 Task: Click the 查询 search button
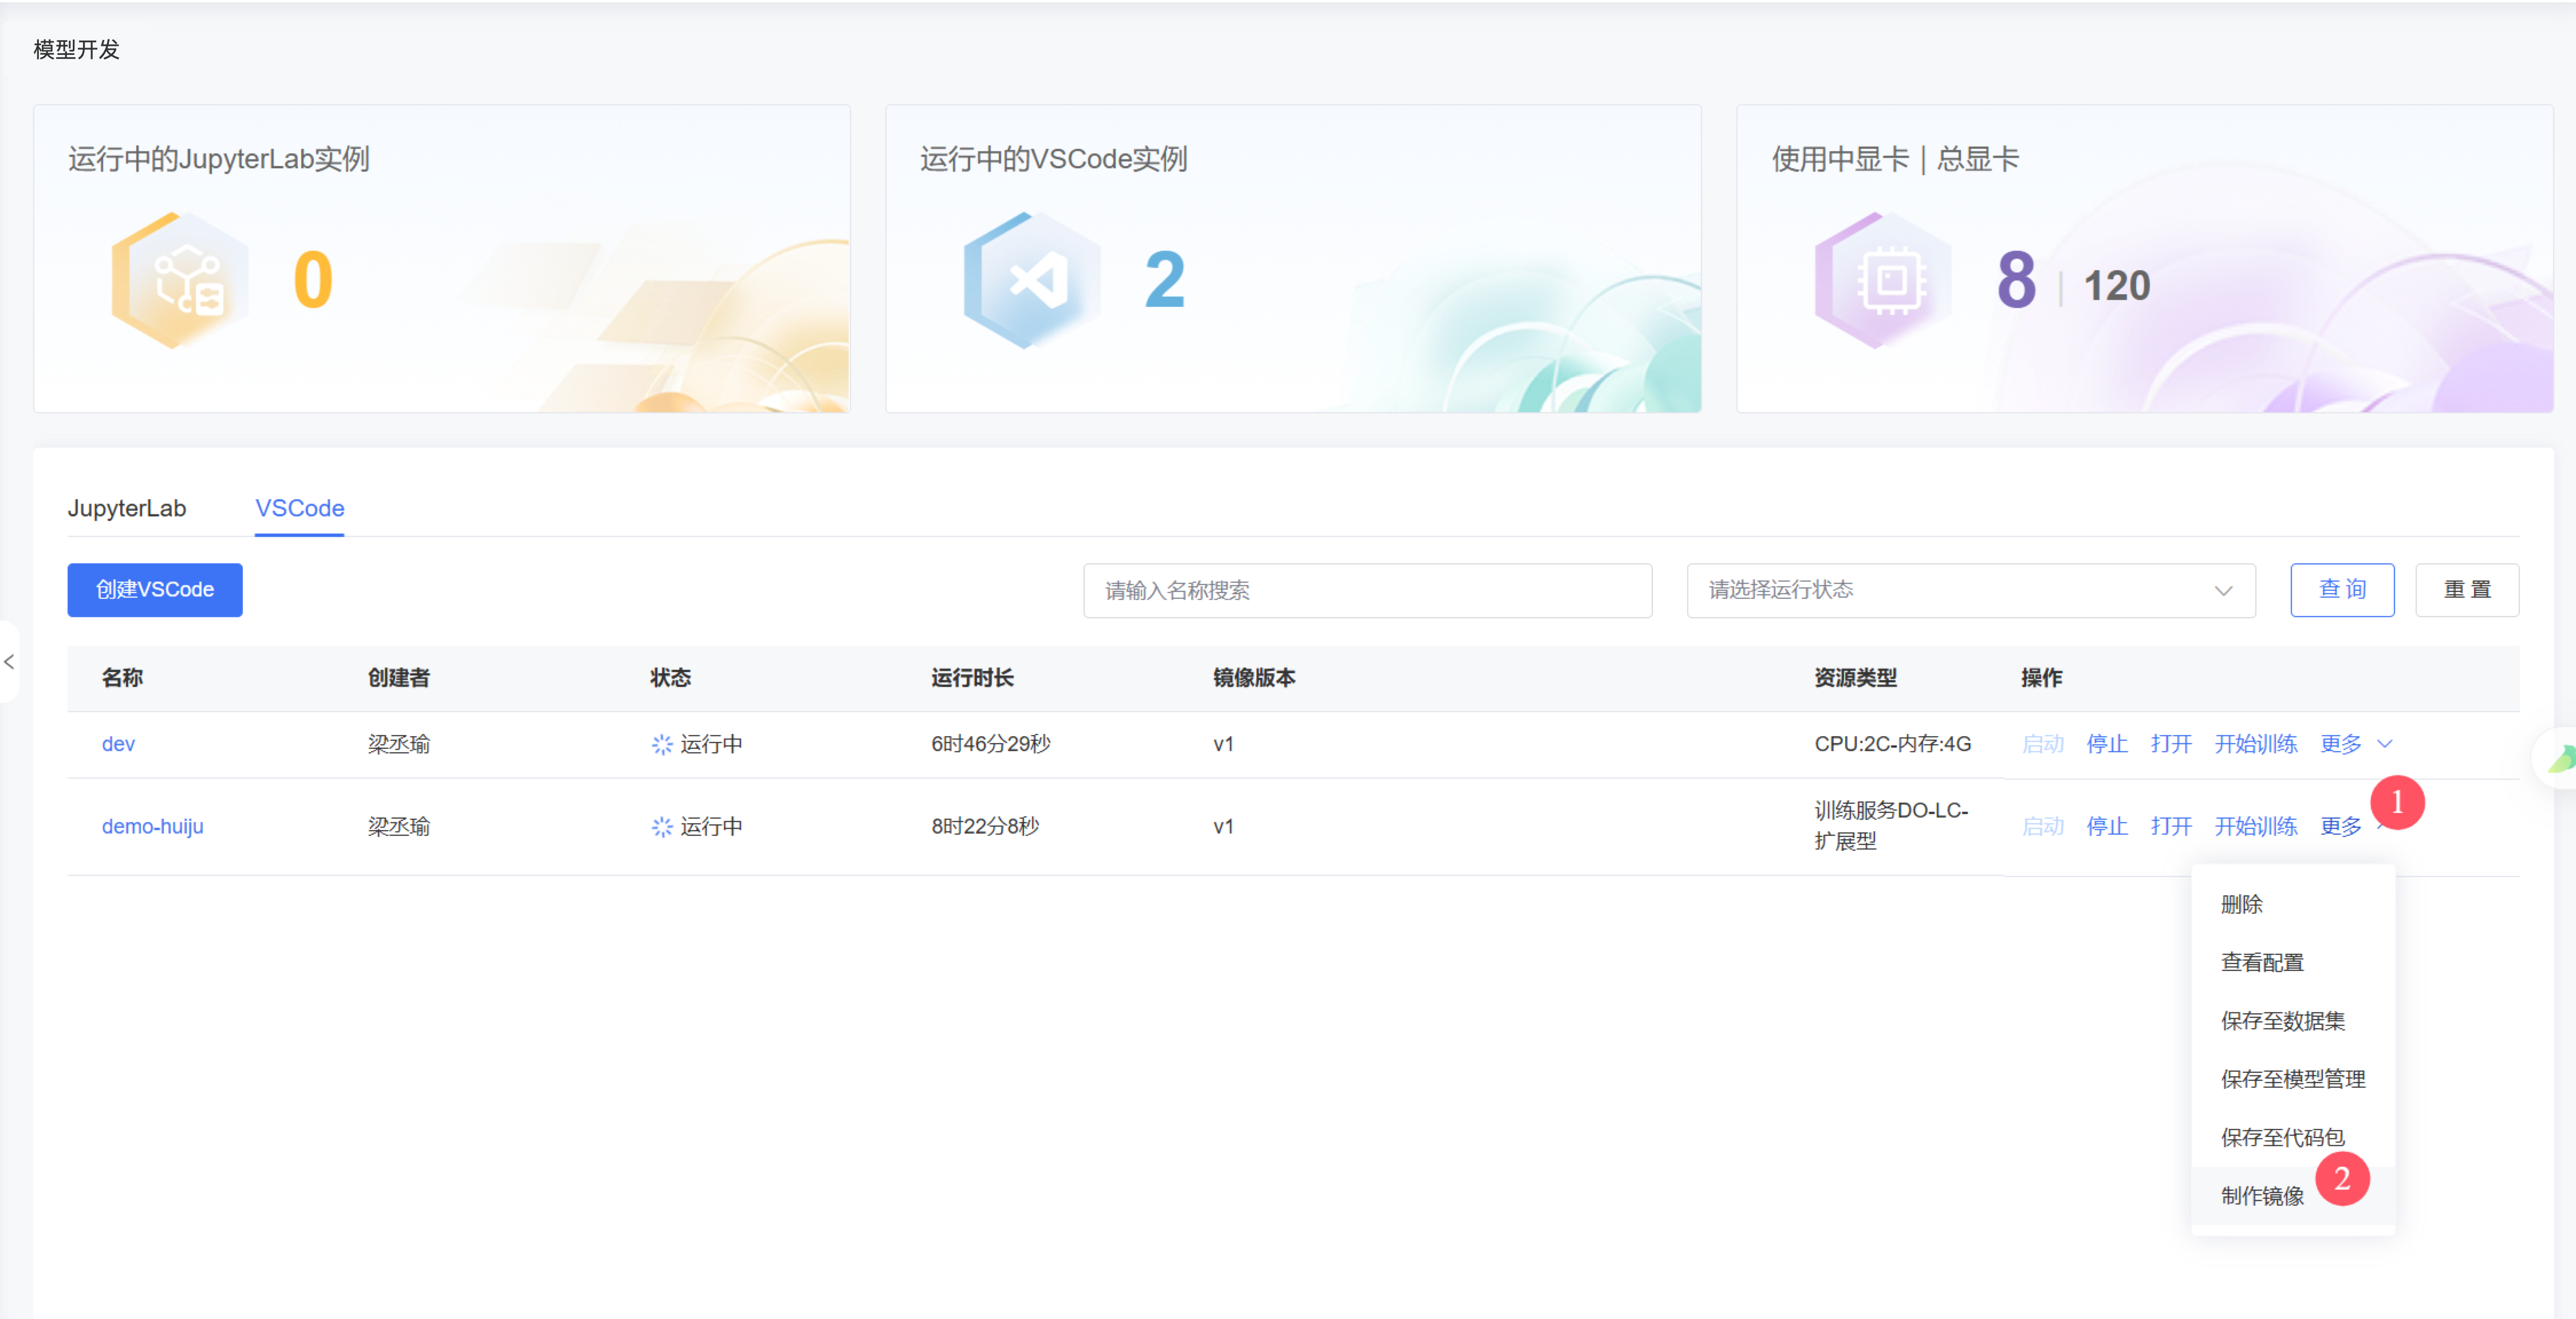click(2341, 590)
